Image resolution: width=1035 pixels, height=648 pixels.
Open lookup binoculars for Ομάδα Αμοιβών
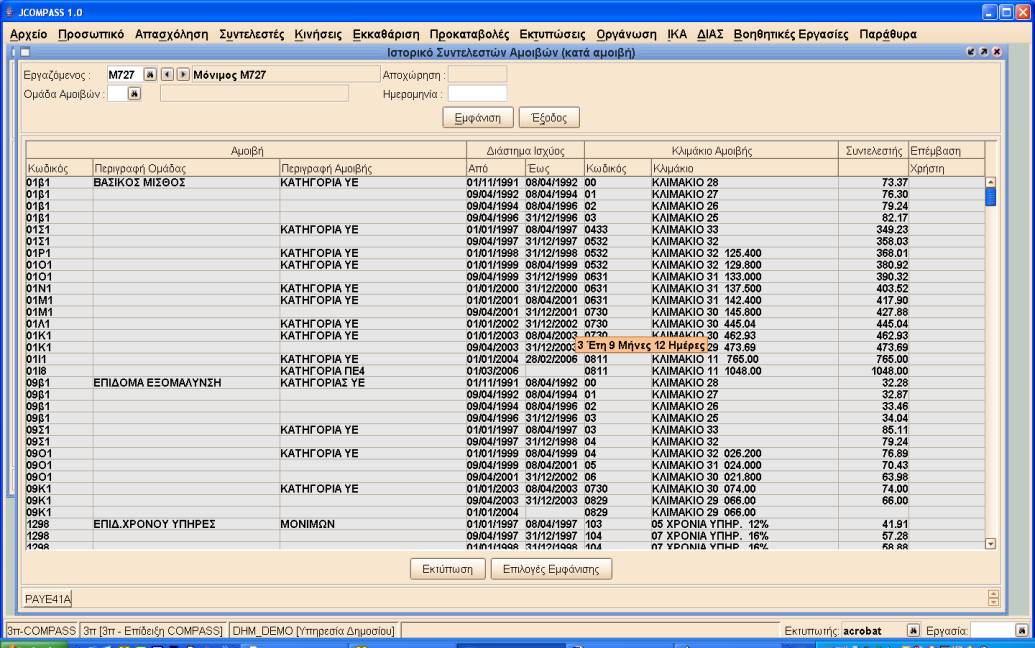[134, 94]
